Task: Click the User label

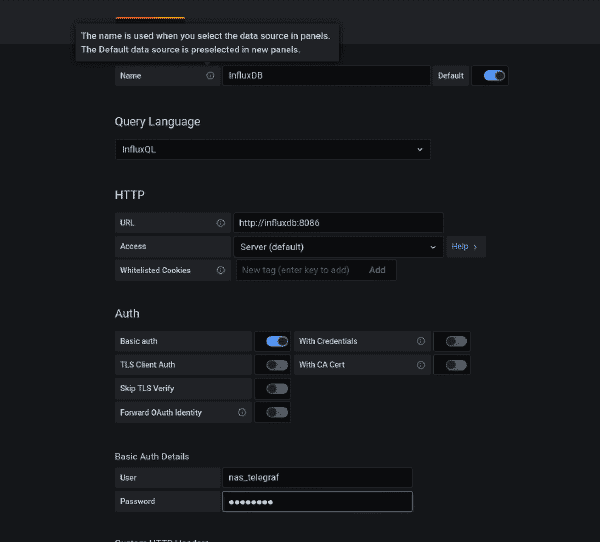Action: [128, 477]
